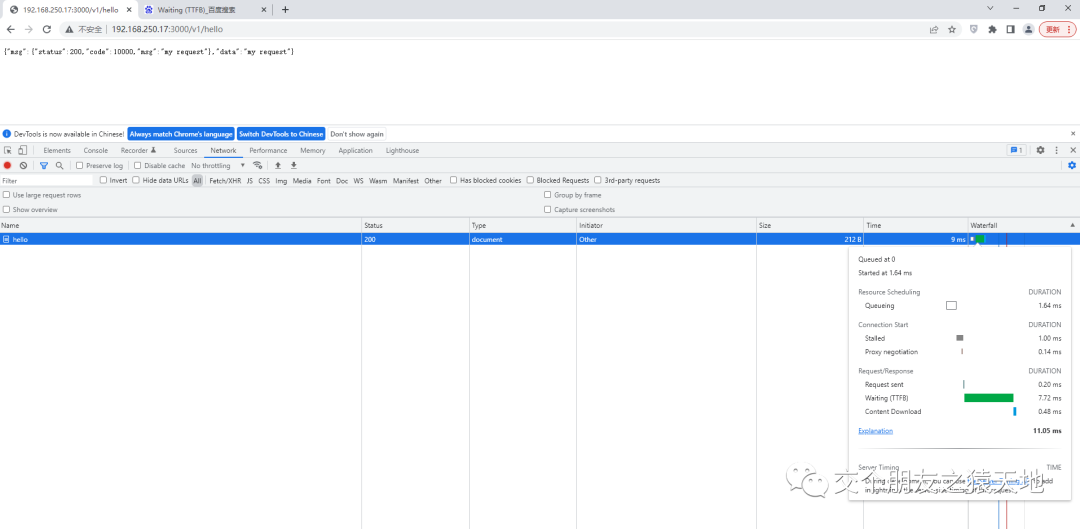
Task: Click Waterfall column sort arrow
Action: (1072, 225)
